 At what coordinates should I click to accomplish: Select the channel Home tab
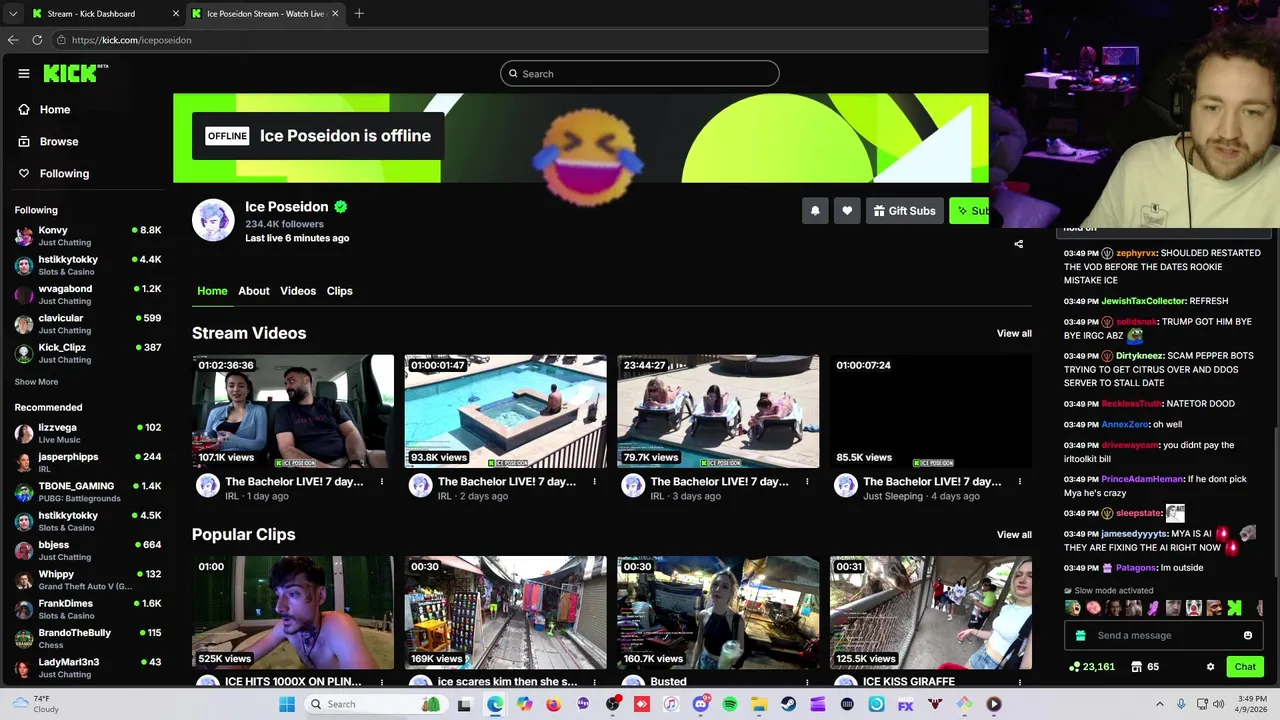(212, 291)
